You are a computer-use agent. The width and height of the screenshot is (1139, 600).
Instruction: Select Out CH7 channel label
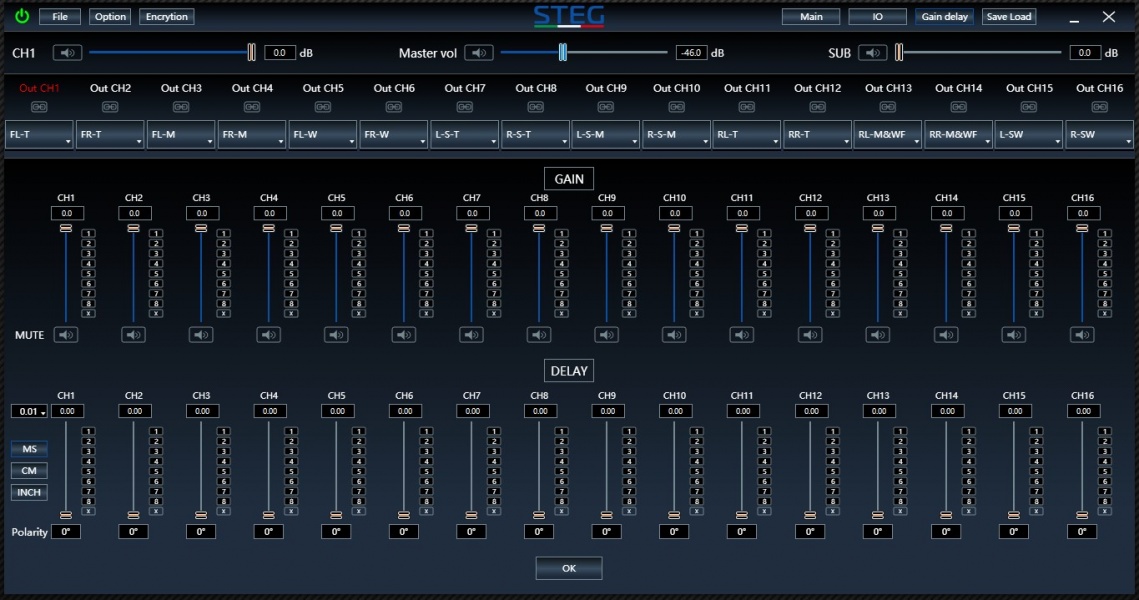coord(465,88)
